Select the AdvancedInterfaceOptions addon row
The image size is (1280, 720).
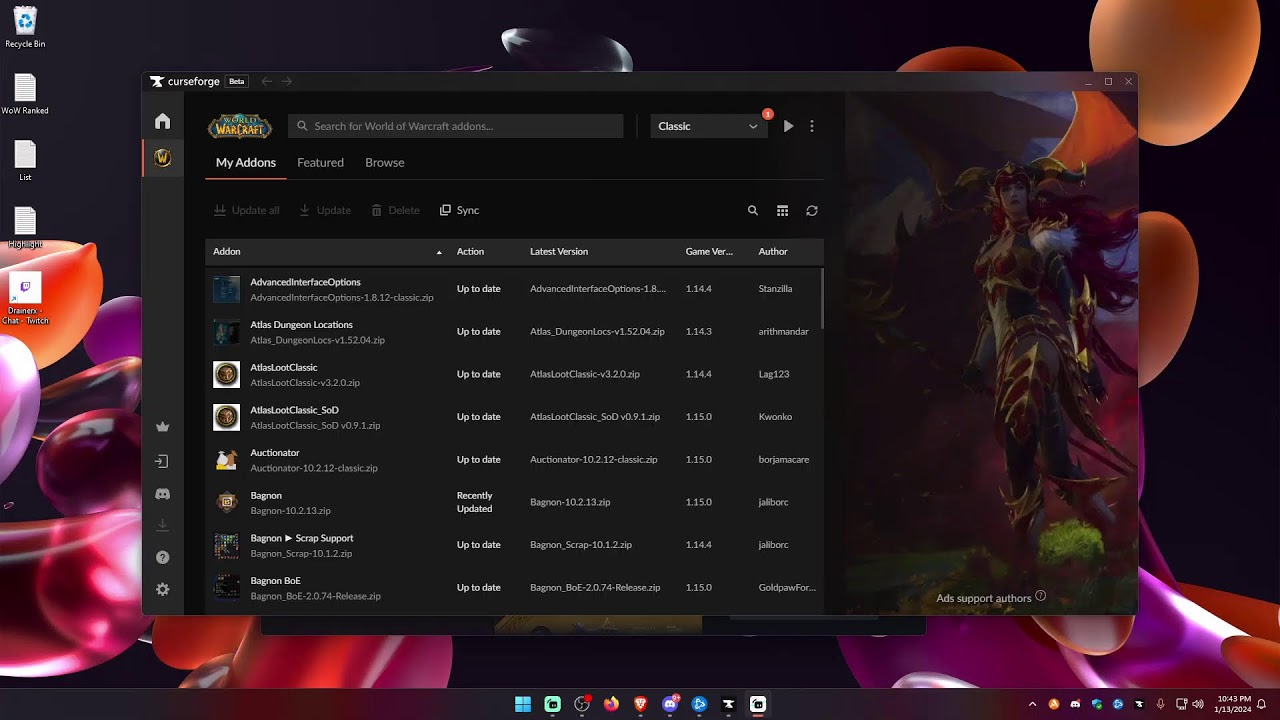pyautogui.click(x=514, y=289)
